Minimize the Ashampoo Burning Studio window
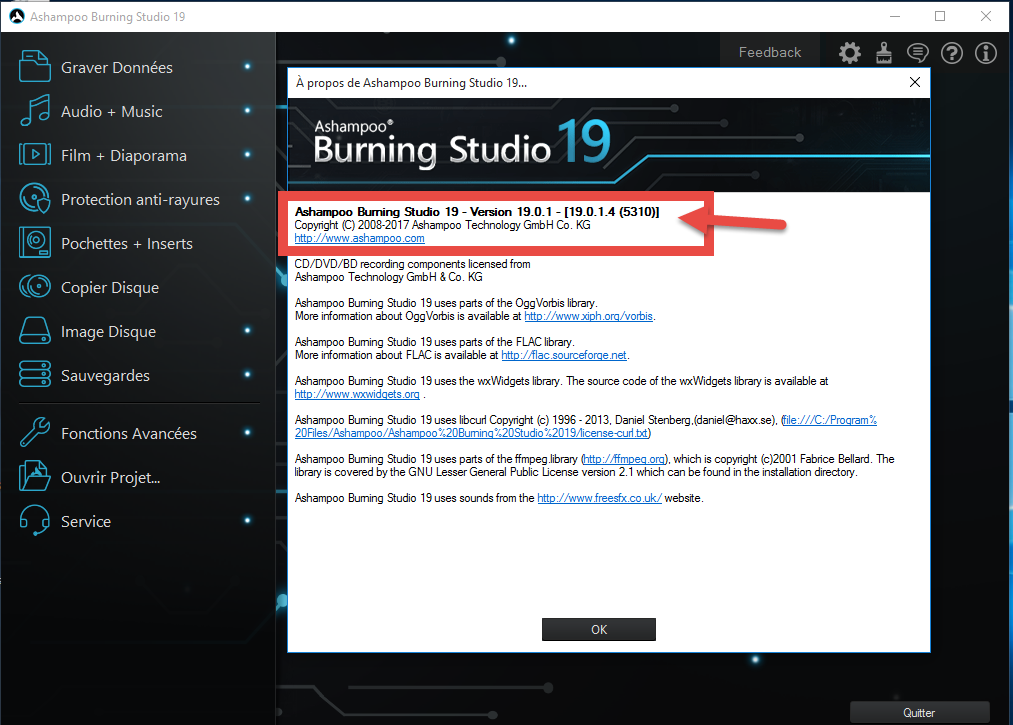 (895, 16)
